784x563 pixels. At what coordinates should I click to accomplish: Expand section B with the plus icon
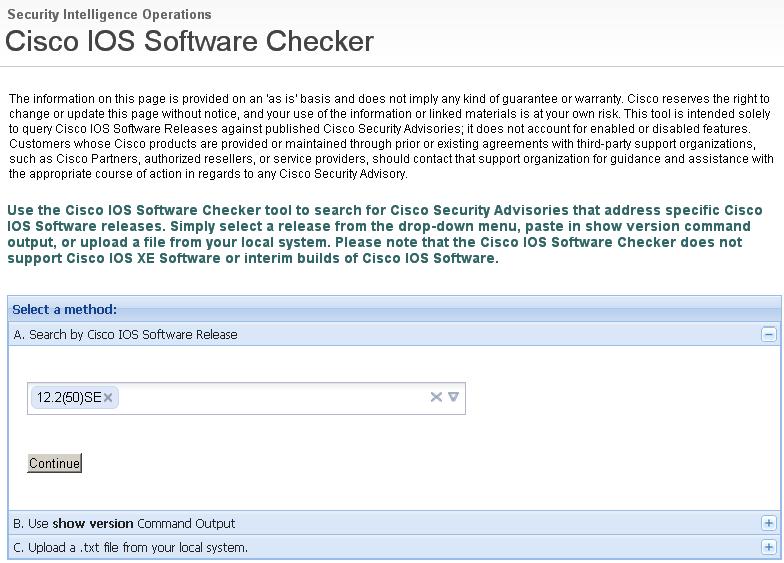[768, 524]
